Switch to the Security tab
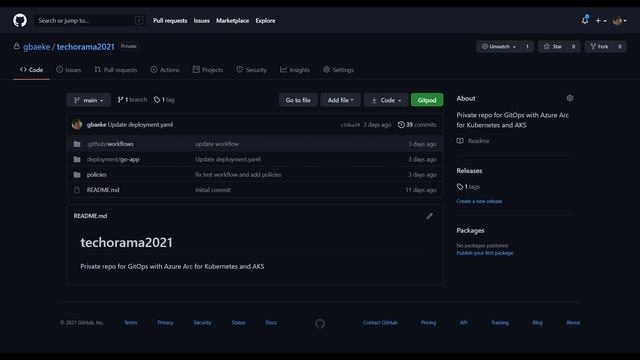 251,70
